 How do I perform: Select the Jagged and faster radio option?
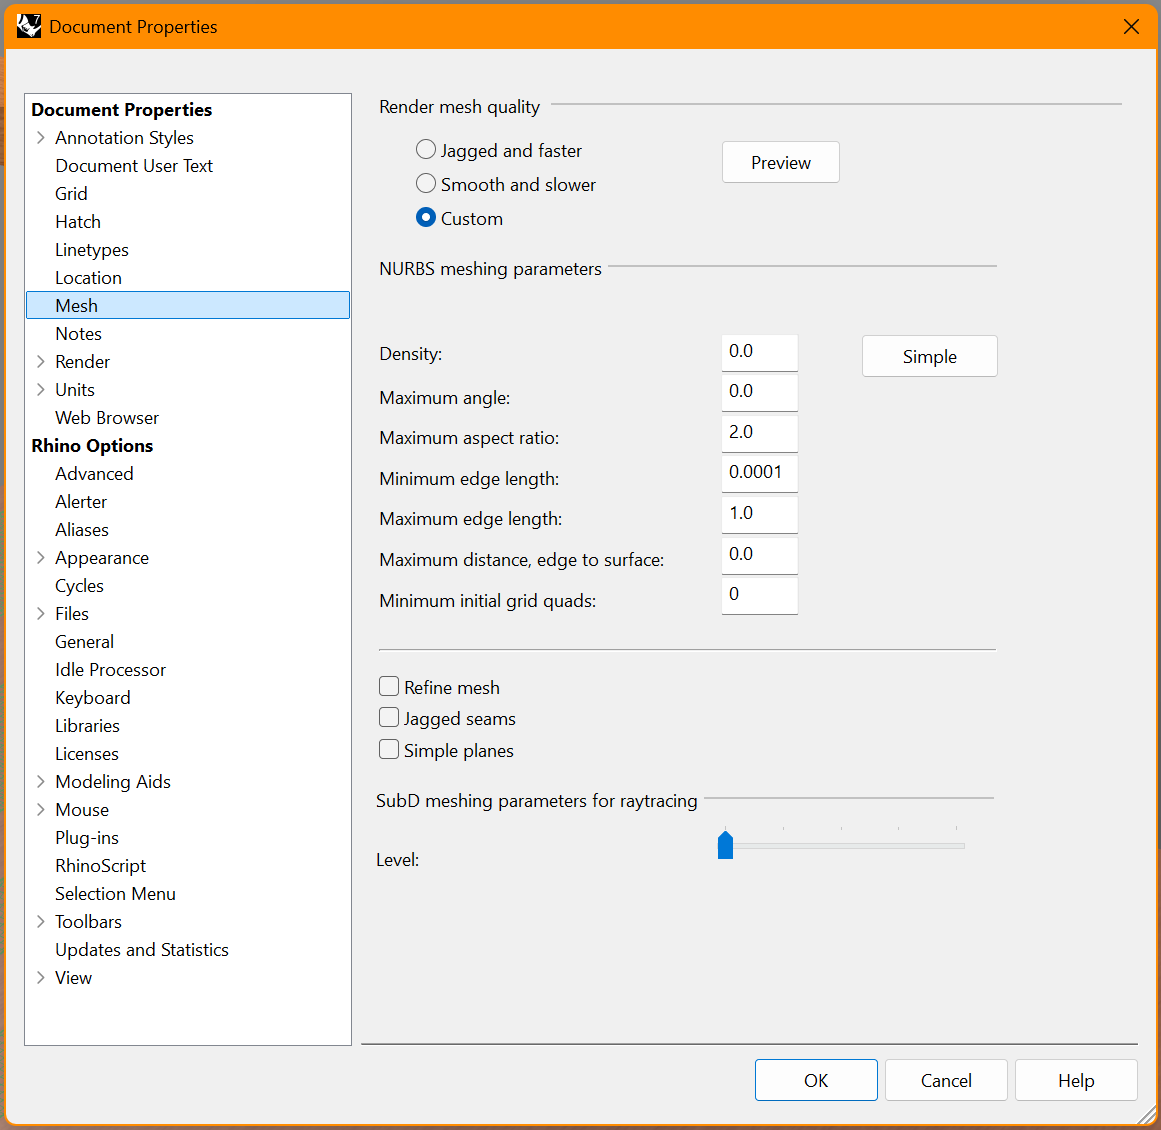pyautogui.click(x=426, y=150)
